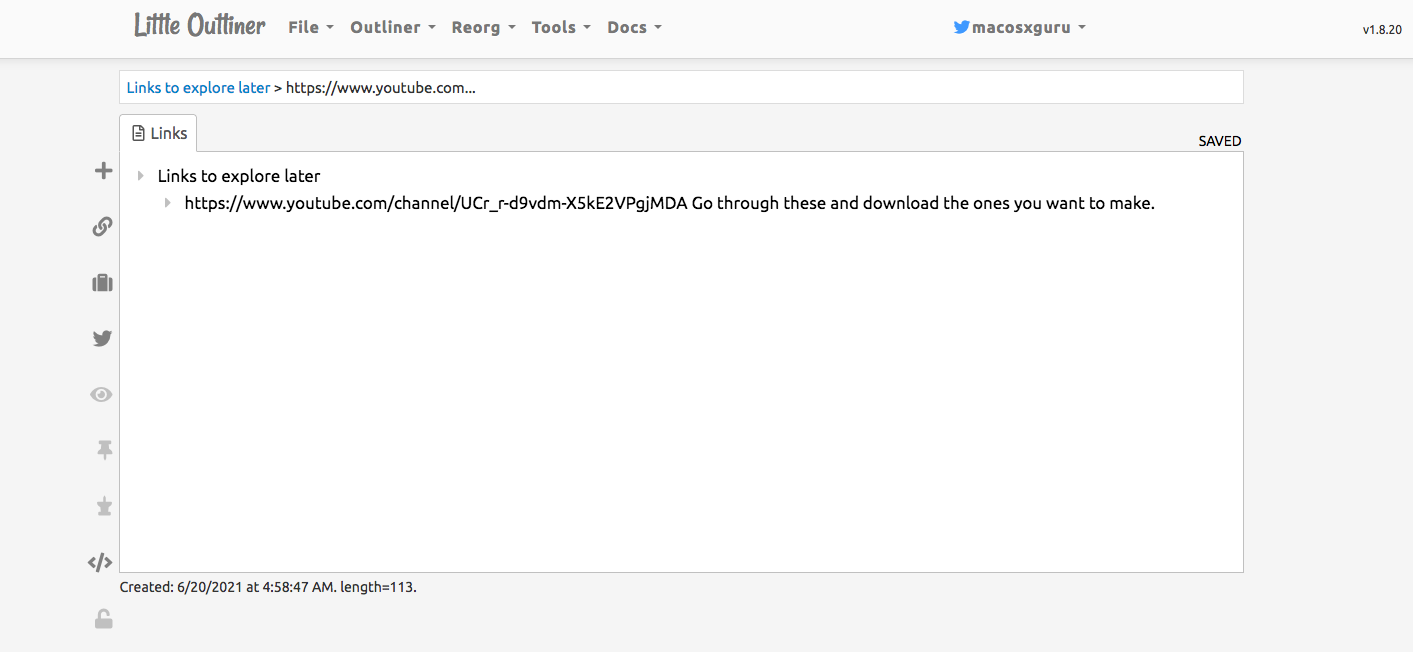1413x652 pixels.
Task: Expand the 'Links to explore later' wedge
Action: coord(141,177)
